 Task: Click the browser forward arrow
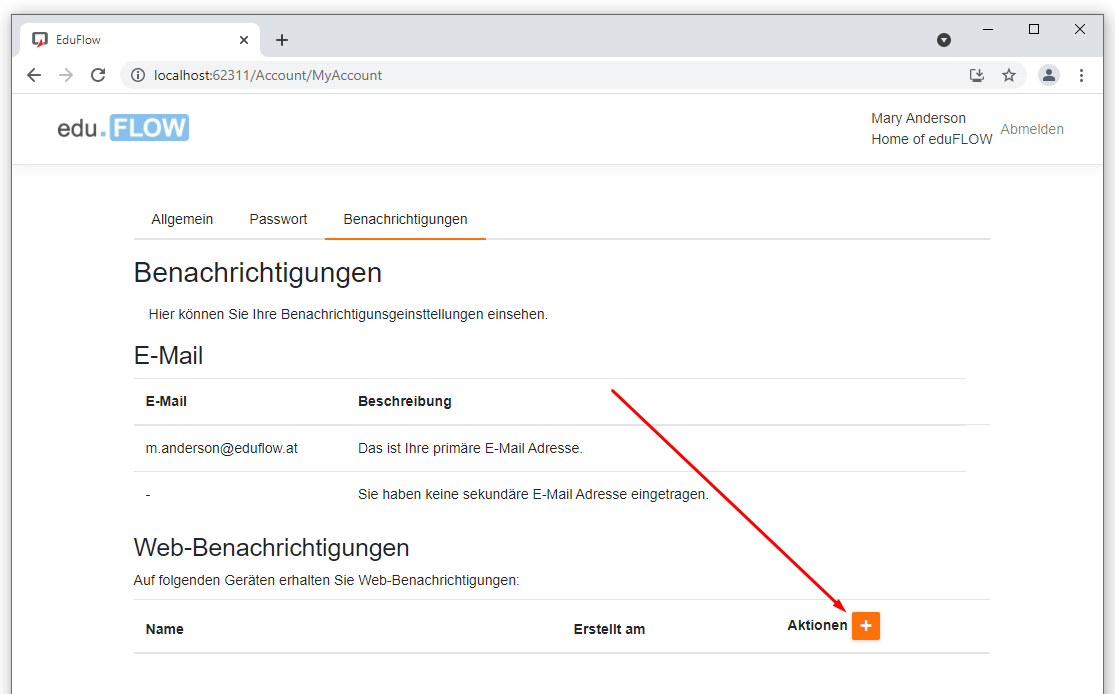(66, 75)
